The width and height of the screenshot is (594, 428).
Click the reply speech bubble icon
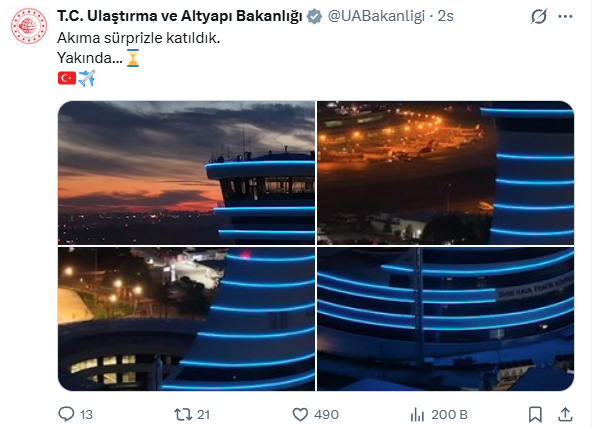66,414
